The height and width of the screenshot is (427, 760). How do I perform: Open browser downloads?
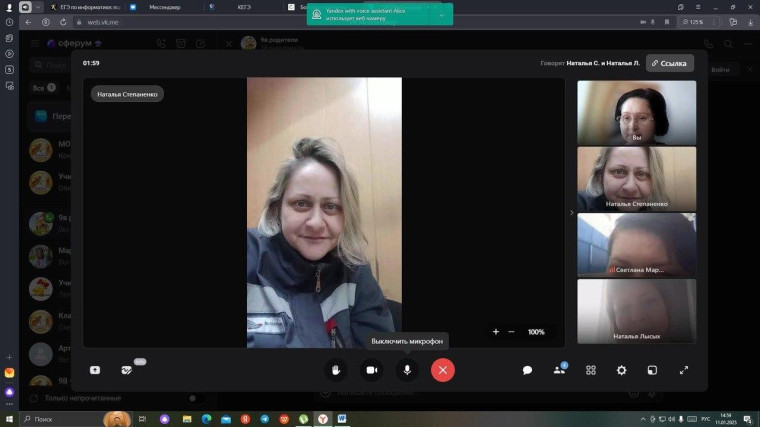coord(750,22)
